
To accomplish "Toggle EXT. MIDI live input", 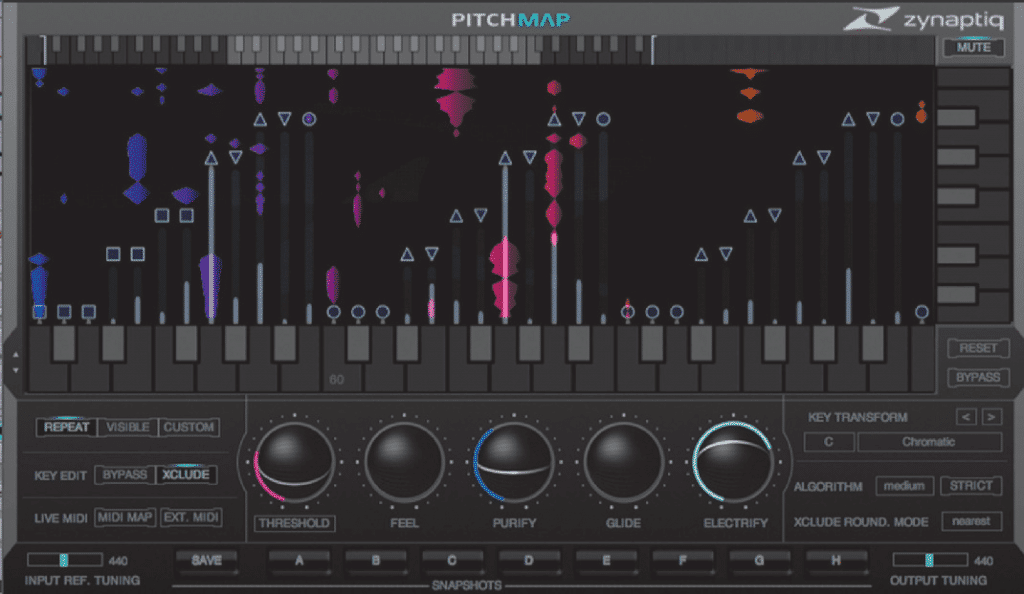I will click(191, 518).
